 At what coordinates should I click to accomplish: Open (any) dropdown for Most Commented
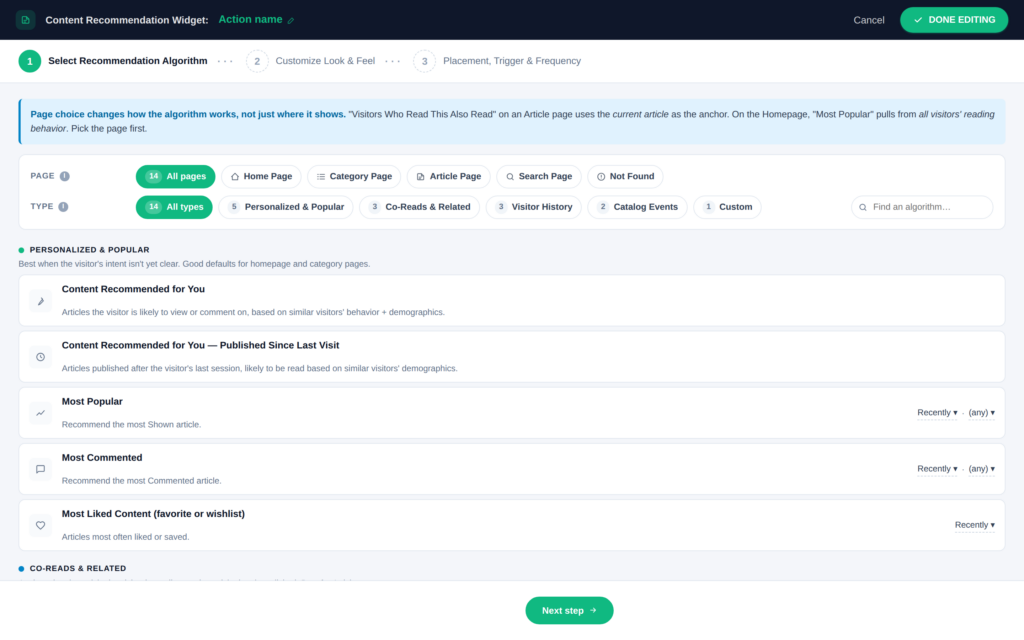(982, 469)
